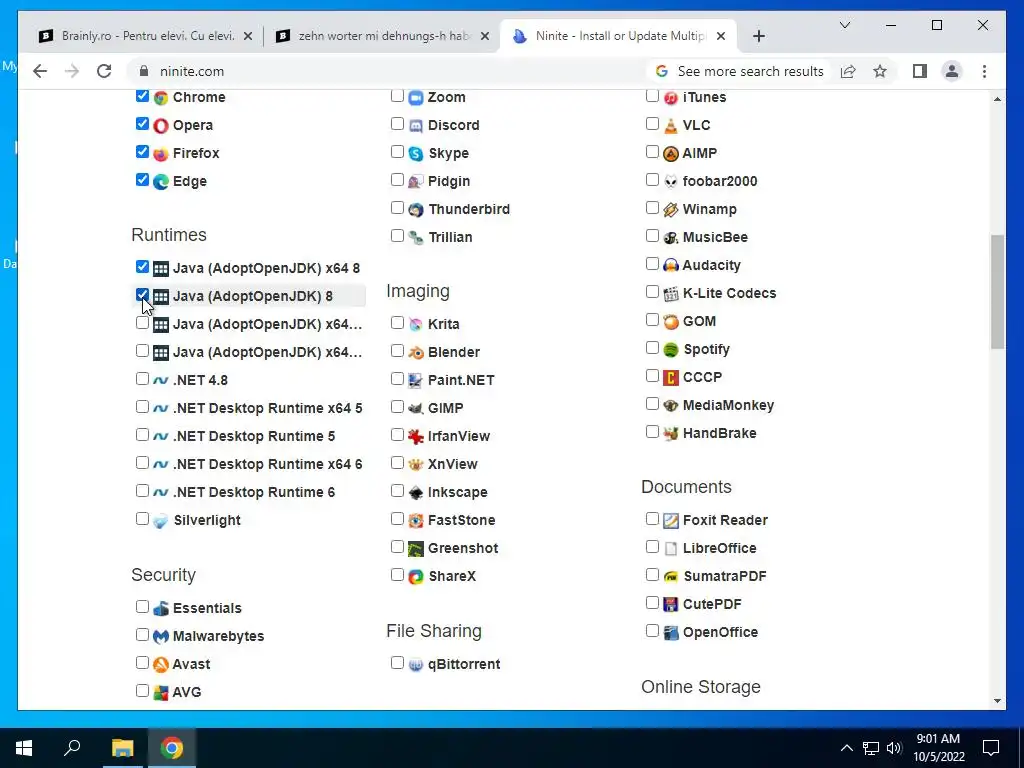Check the LibreOffice checkbox
This screenshot has height=768, width=1024.
(652, 547)
